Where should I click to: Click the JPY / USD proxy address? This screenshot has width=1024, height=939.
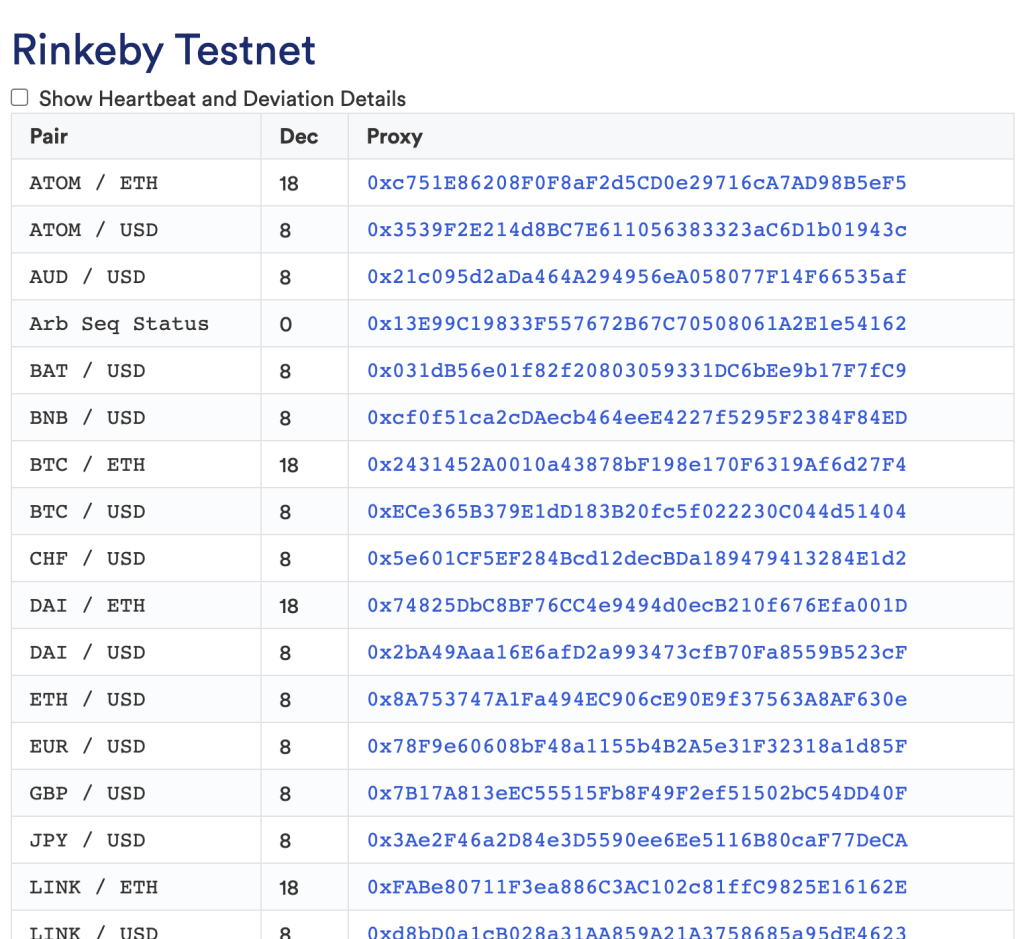[636, 841]
